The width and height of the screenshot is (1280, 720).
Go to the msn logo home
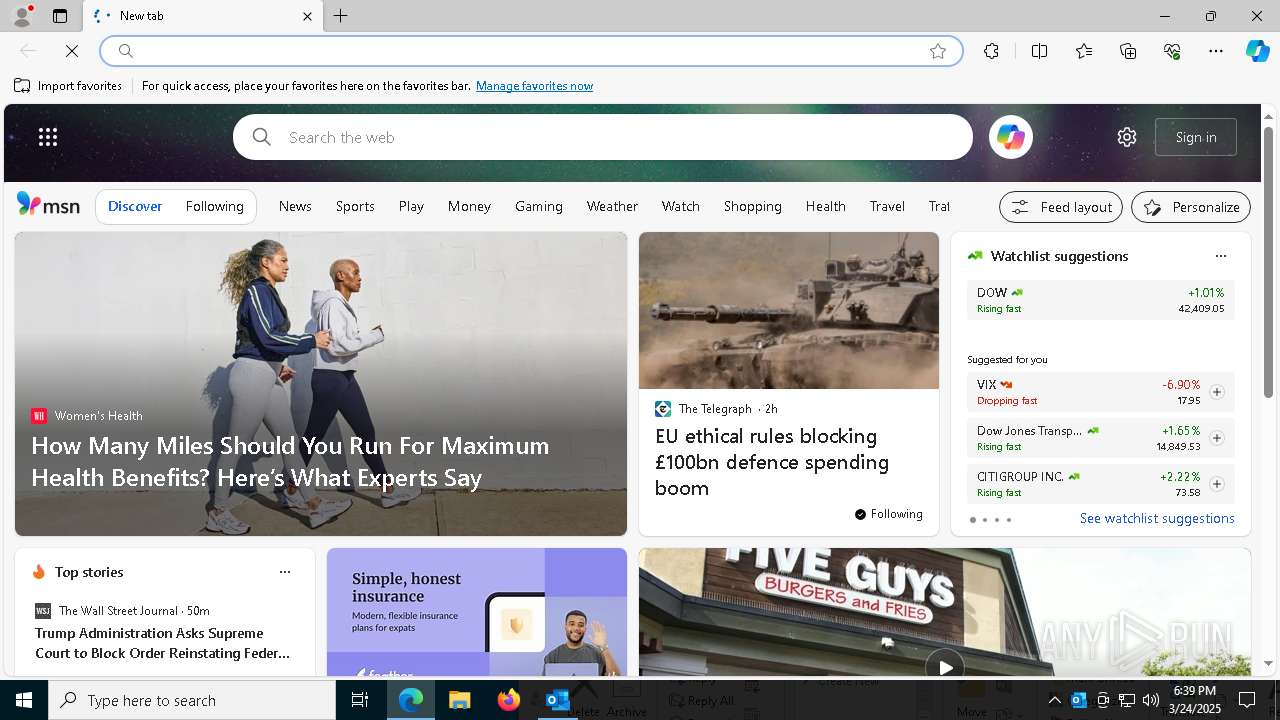(x=48, y=205)
